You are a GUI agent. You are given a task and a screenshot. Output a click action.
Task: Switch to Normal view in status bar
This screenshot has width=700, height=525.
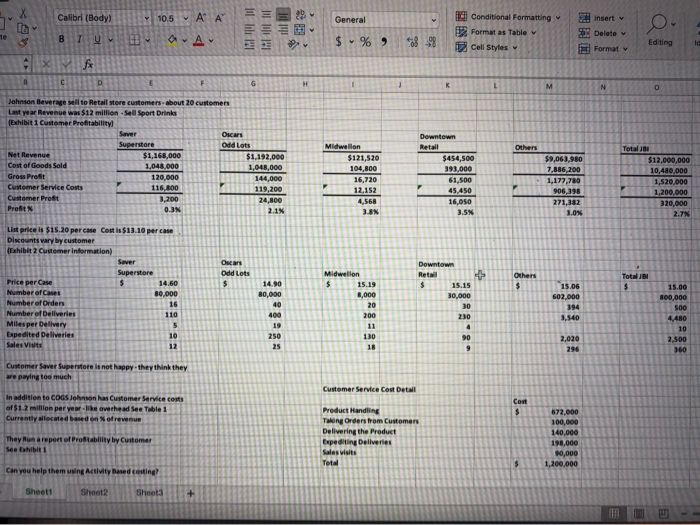point(615,514)
